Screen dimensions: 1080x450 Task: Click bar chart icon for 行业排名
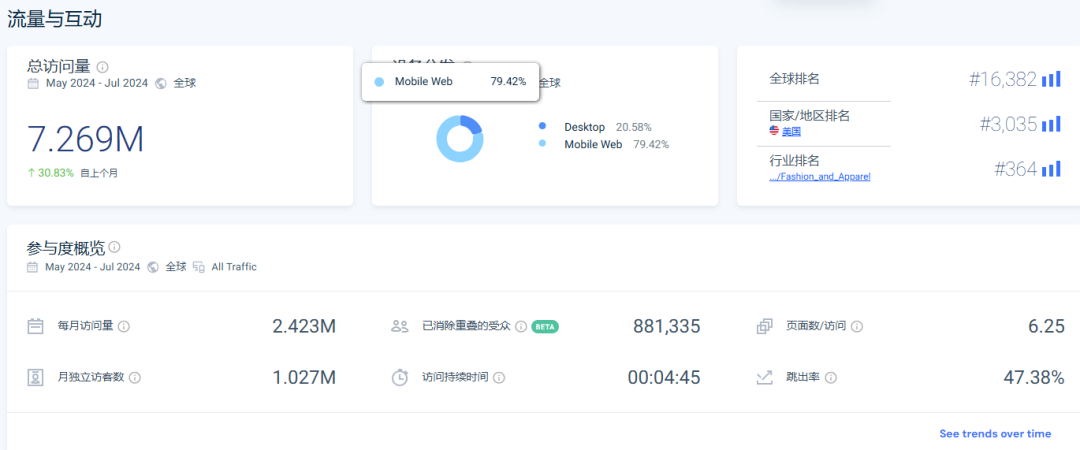[x=1050, y=169]
